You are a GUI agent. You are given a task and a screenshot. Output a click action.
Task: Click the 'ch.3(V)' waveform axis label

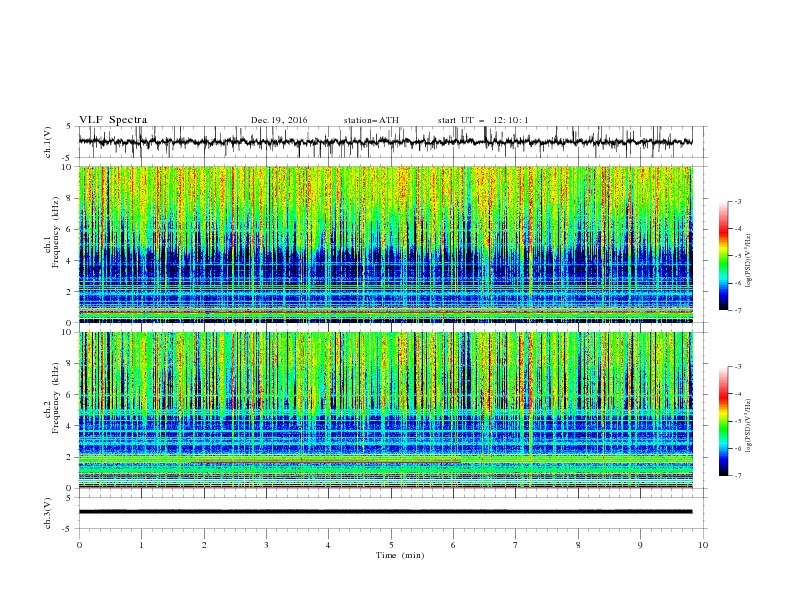(x=48, y=513)
